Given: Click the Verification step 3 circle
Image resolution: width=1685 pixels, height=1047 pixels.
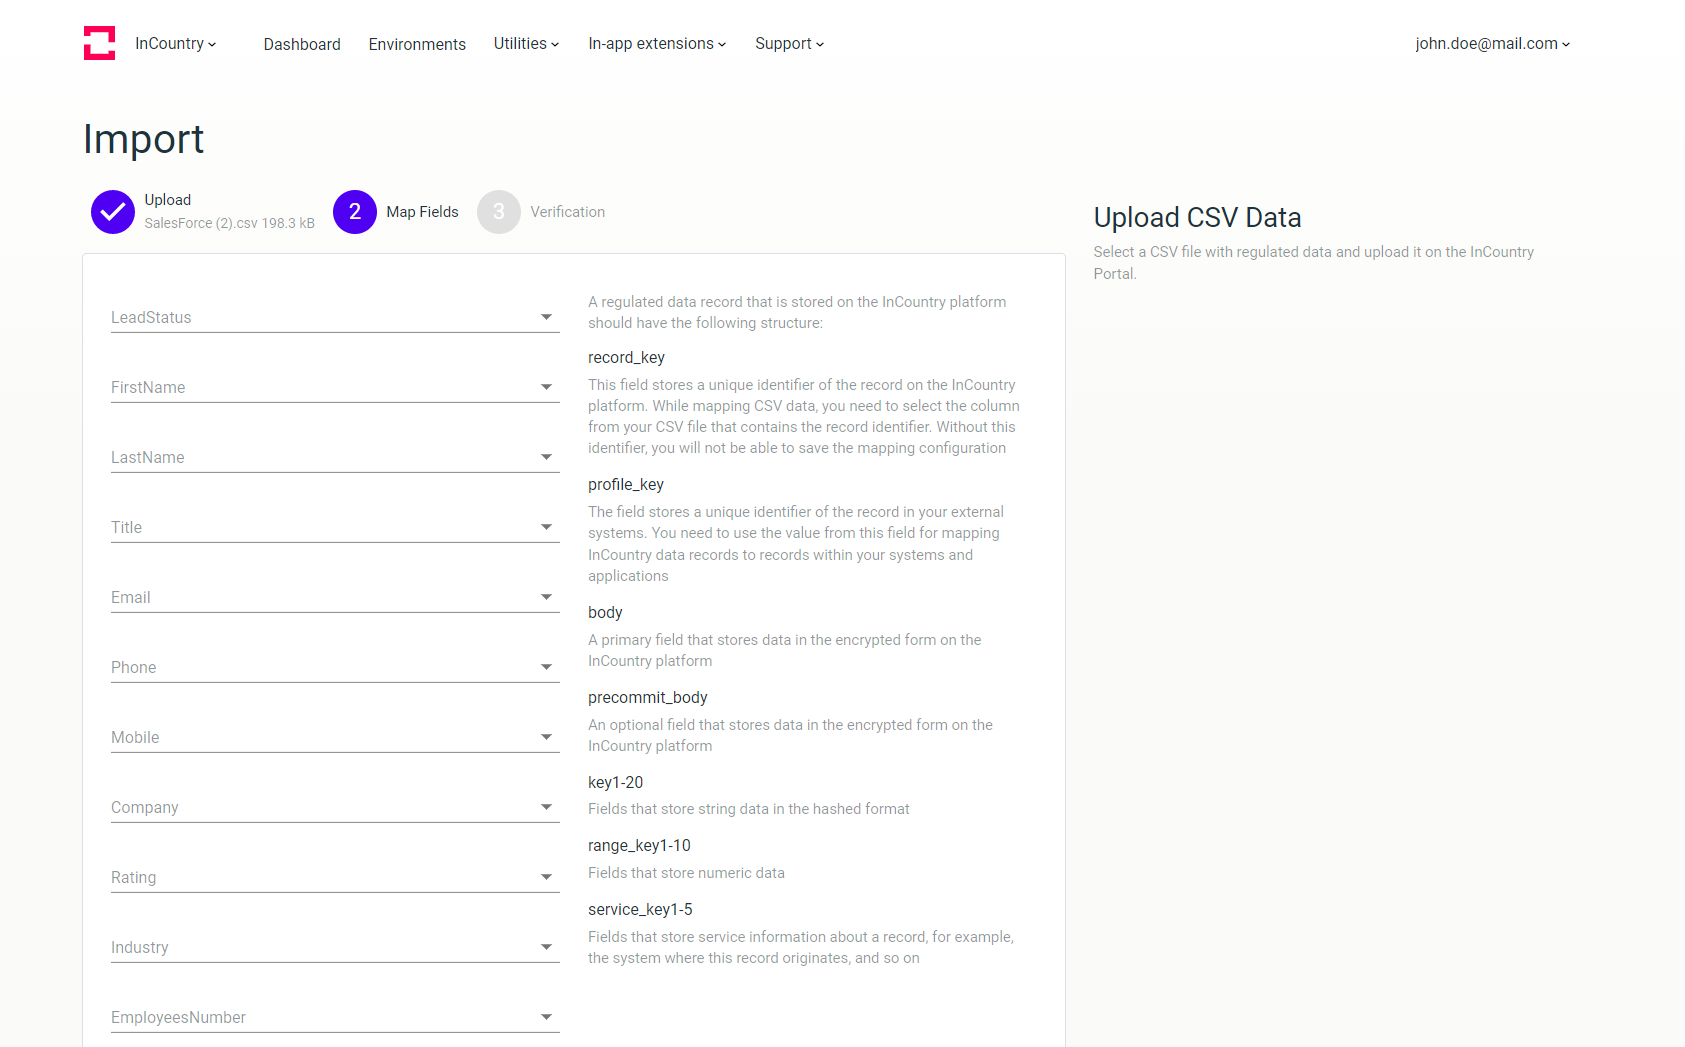Looking at the screenshot, I should [499, 212].
